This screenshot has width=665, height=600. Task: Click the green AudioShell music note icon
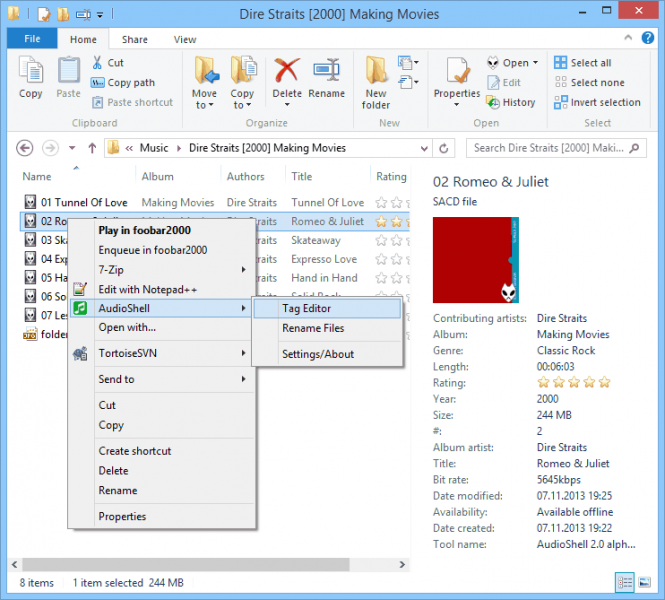80,308
